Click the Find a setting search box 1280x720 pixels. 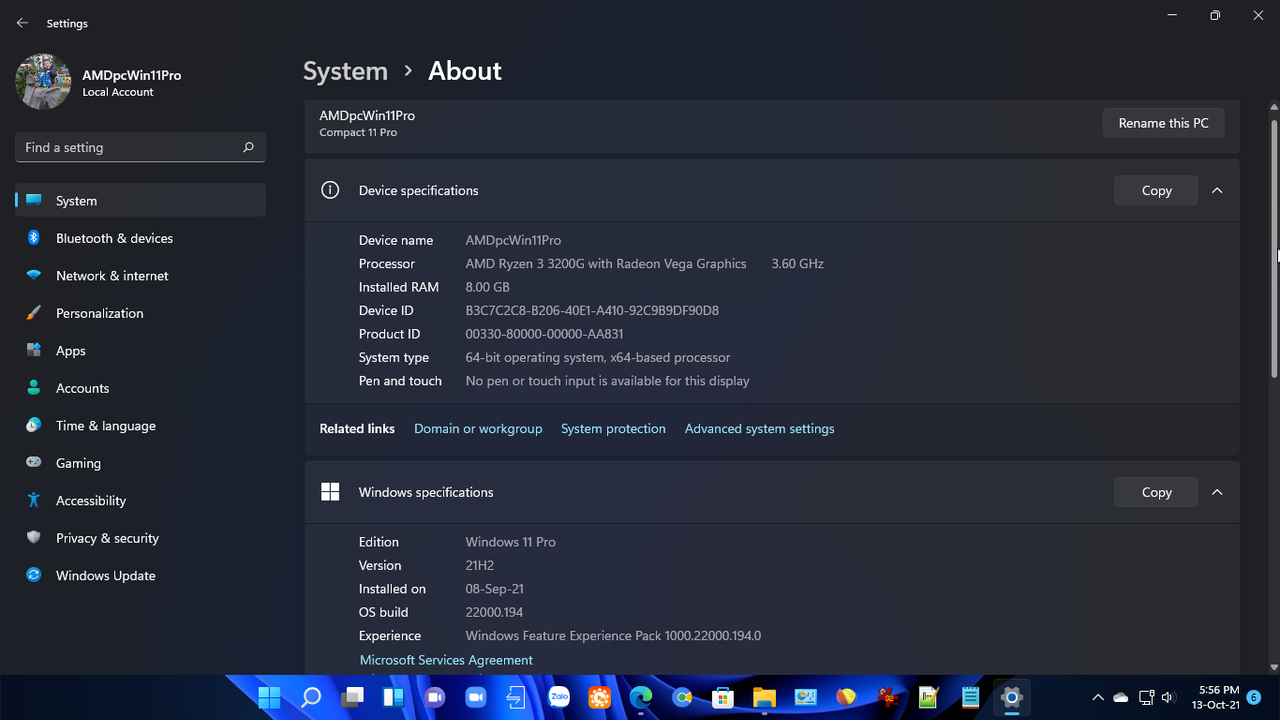point(140,147)
